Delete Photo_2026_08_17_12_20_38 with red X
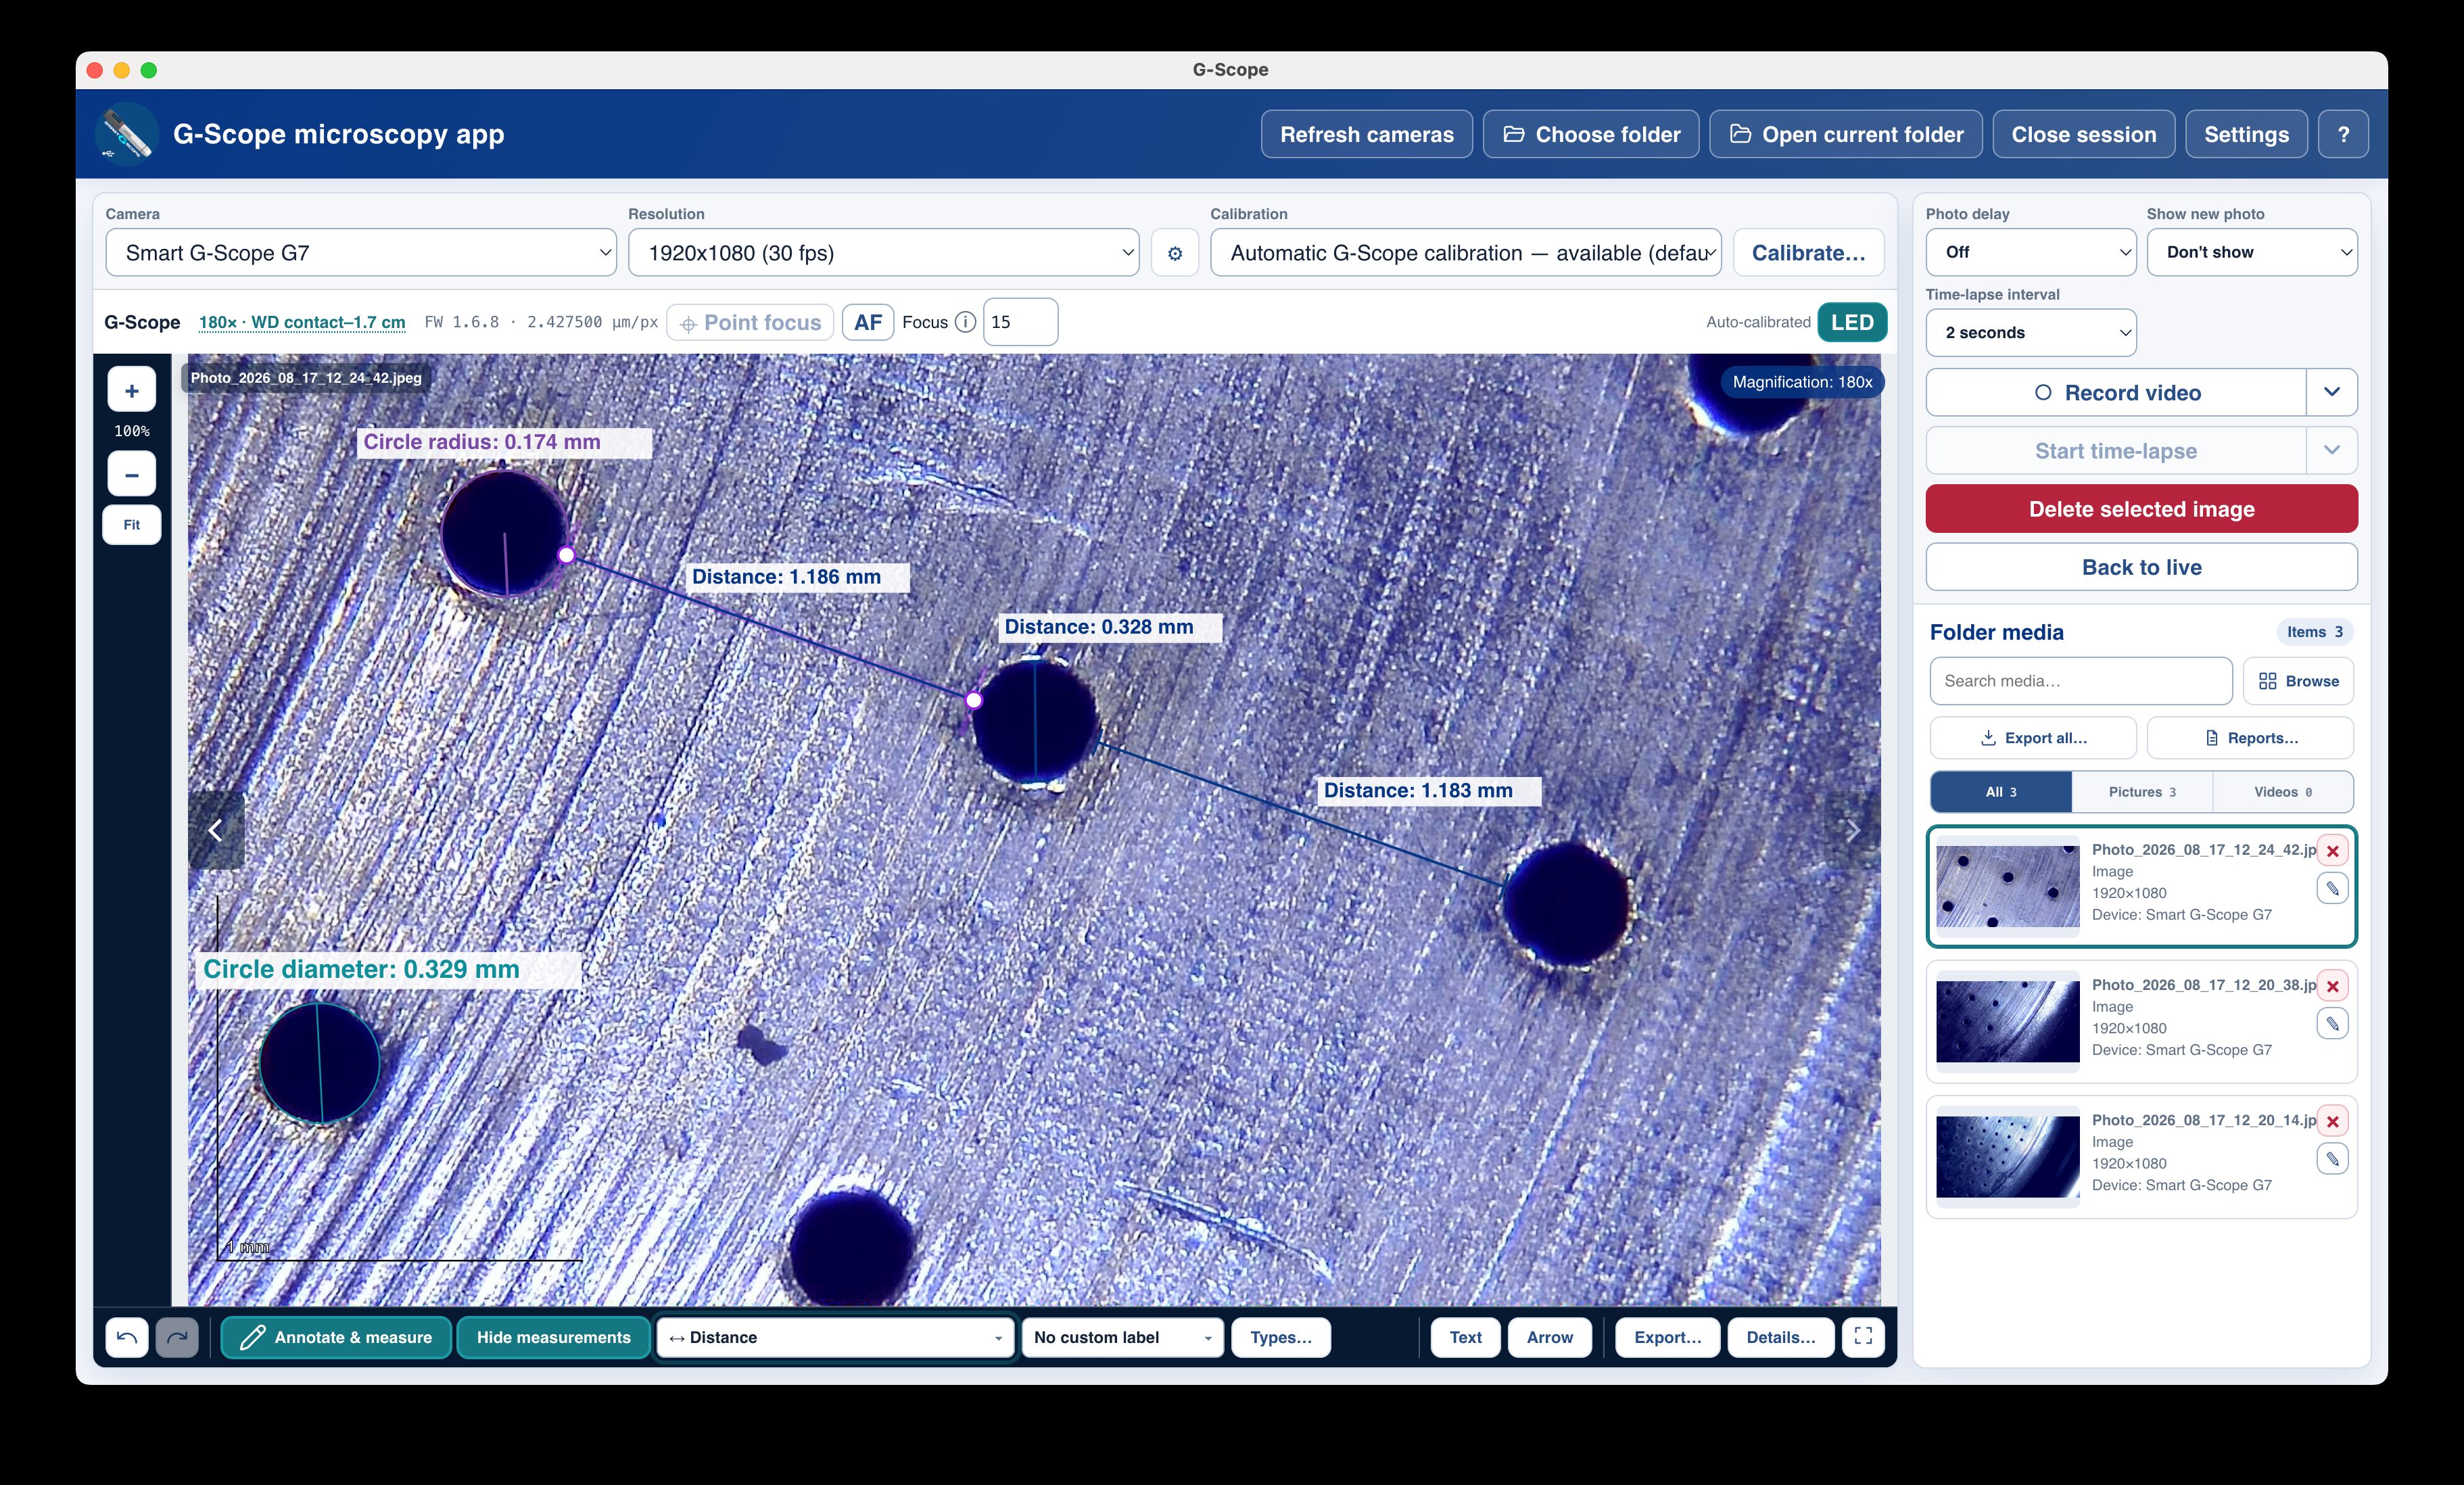Image resolution: width=2464 pixels, height=1485 pixels. 2332,986
